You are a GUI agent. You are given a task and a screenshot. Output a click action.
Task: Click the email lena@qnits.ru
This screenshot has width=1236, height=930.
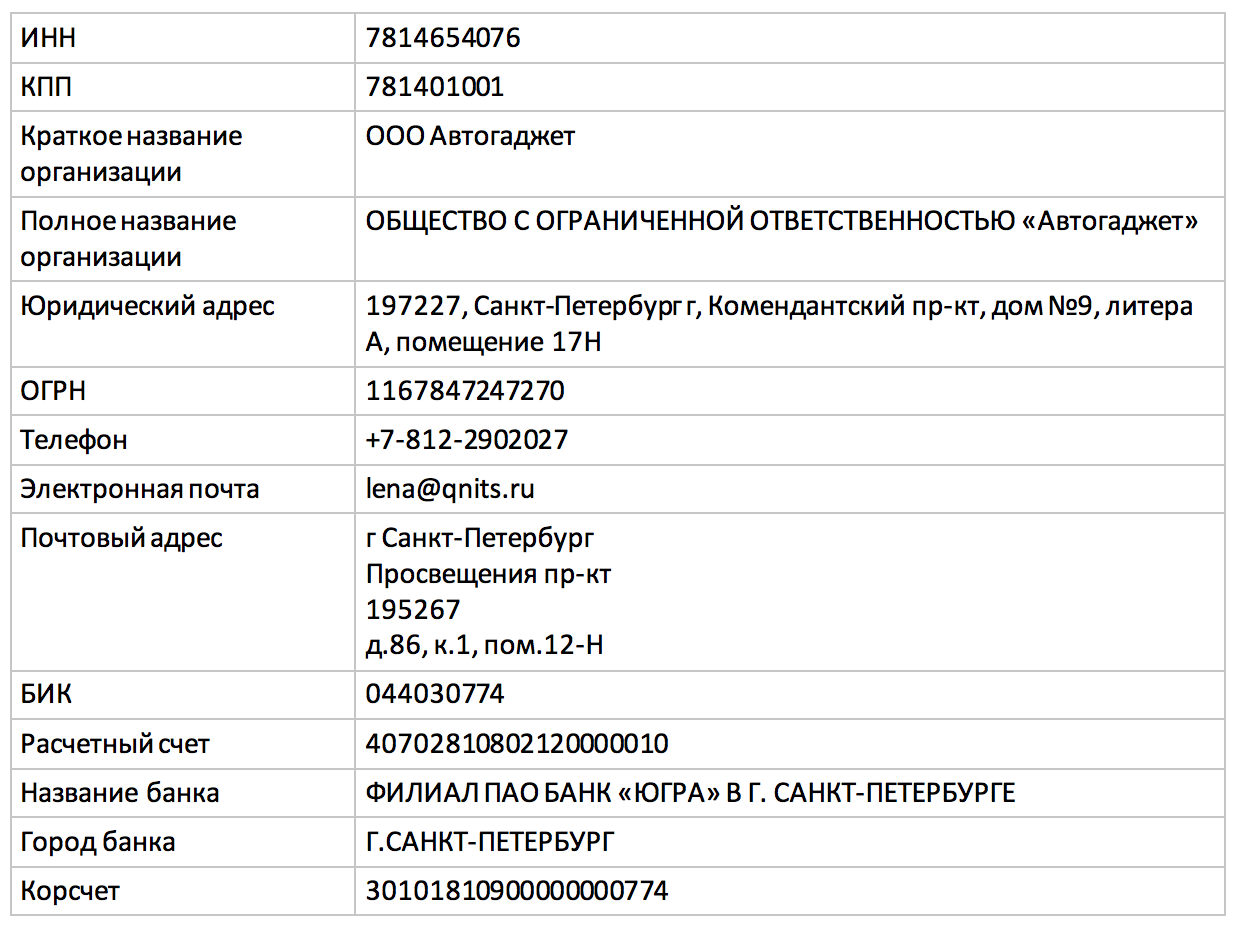450,489
